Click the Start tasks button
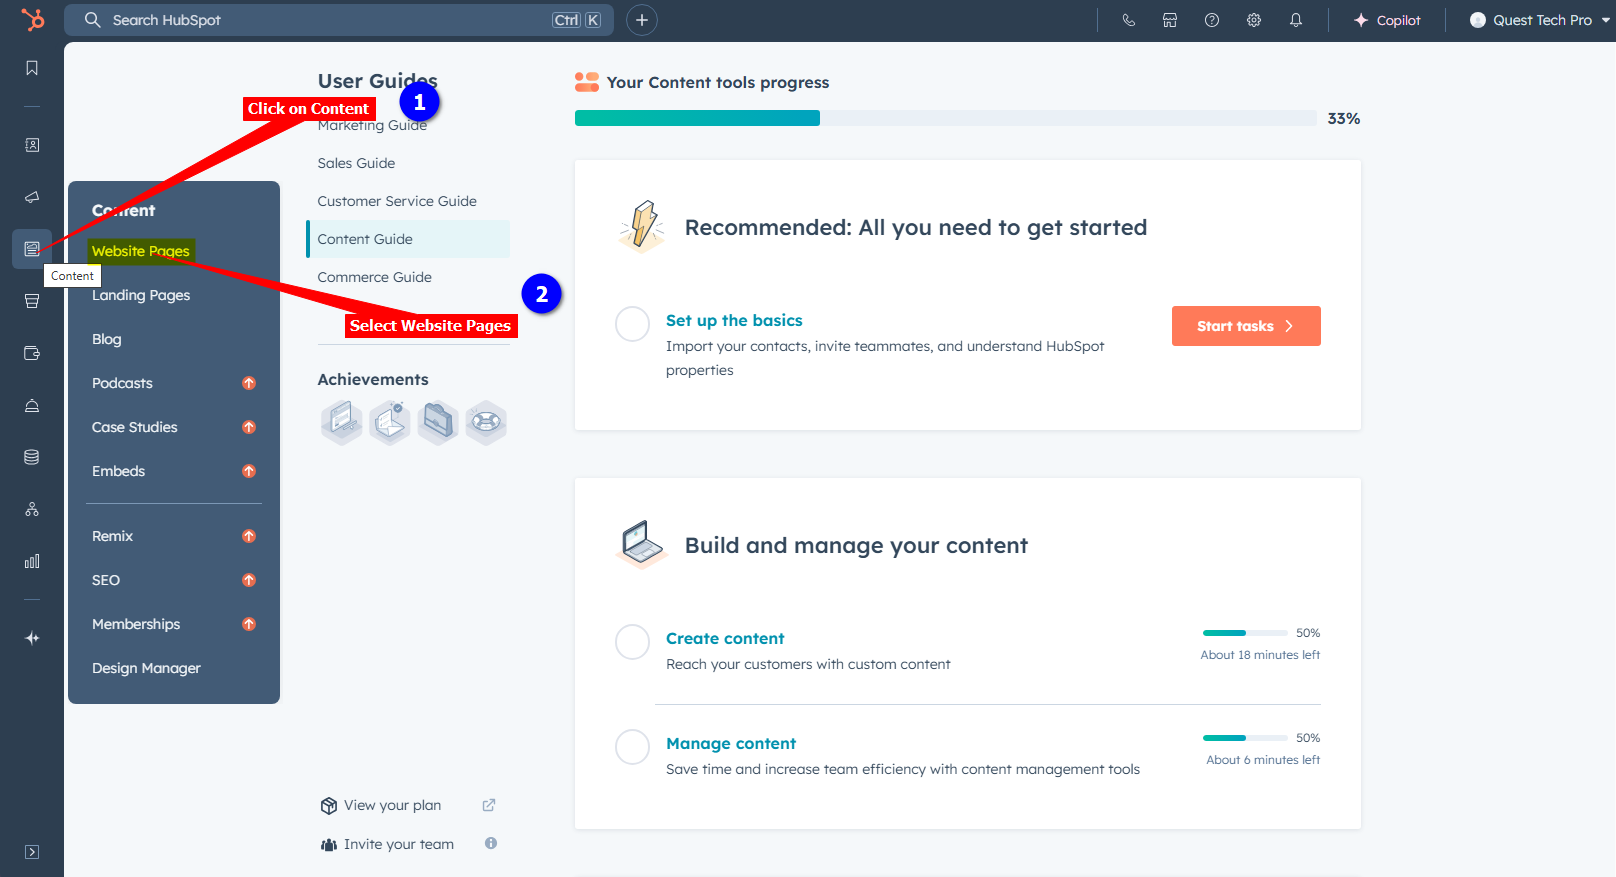Screen dimensions: 1616x877 1246,326
